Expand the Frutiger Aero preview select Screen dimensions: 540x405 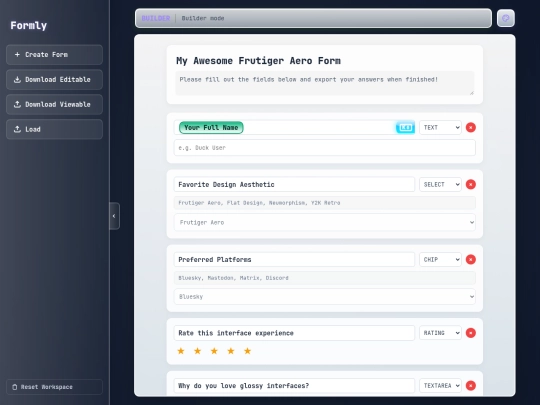(325, 222)
